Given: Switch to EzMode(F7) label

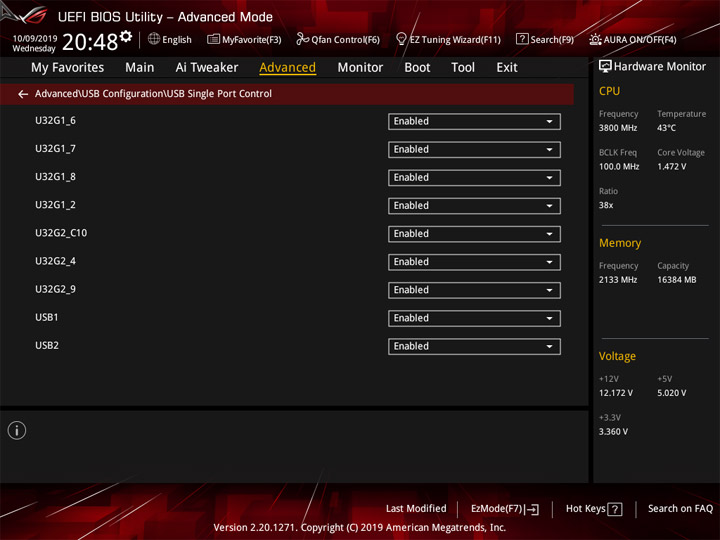Looking at the screenshot, I should point(497,509).
